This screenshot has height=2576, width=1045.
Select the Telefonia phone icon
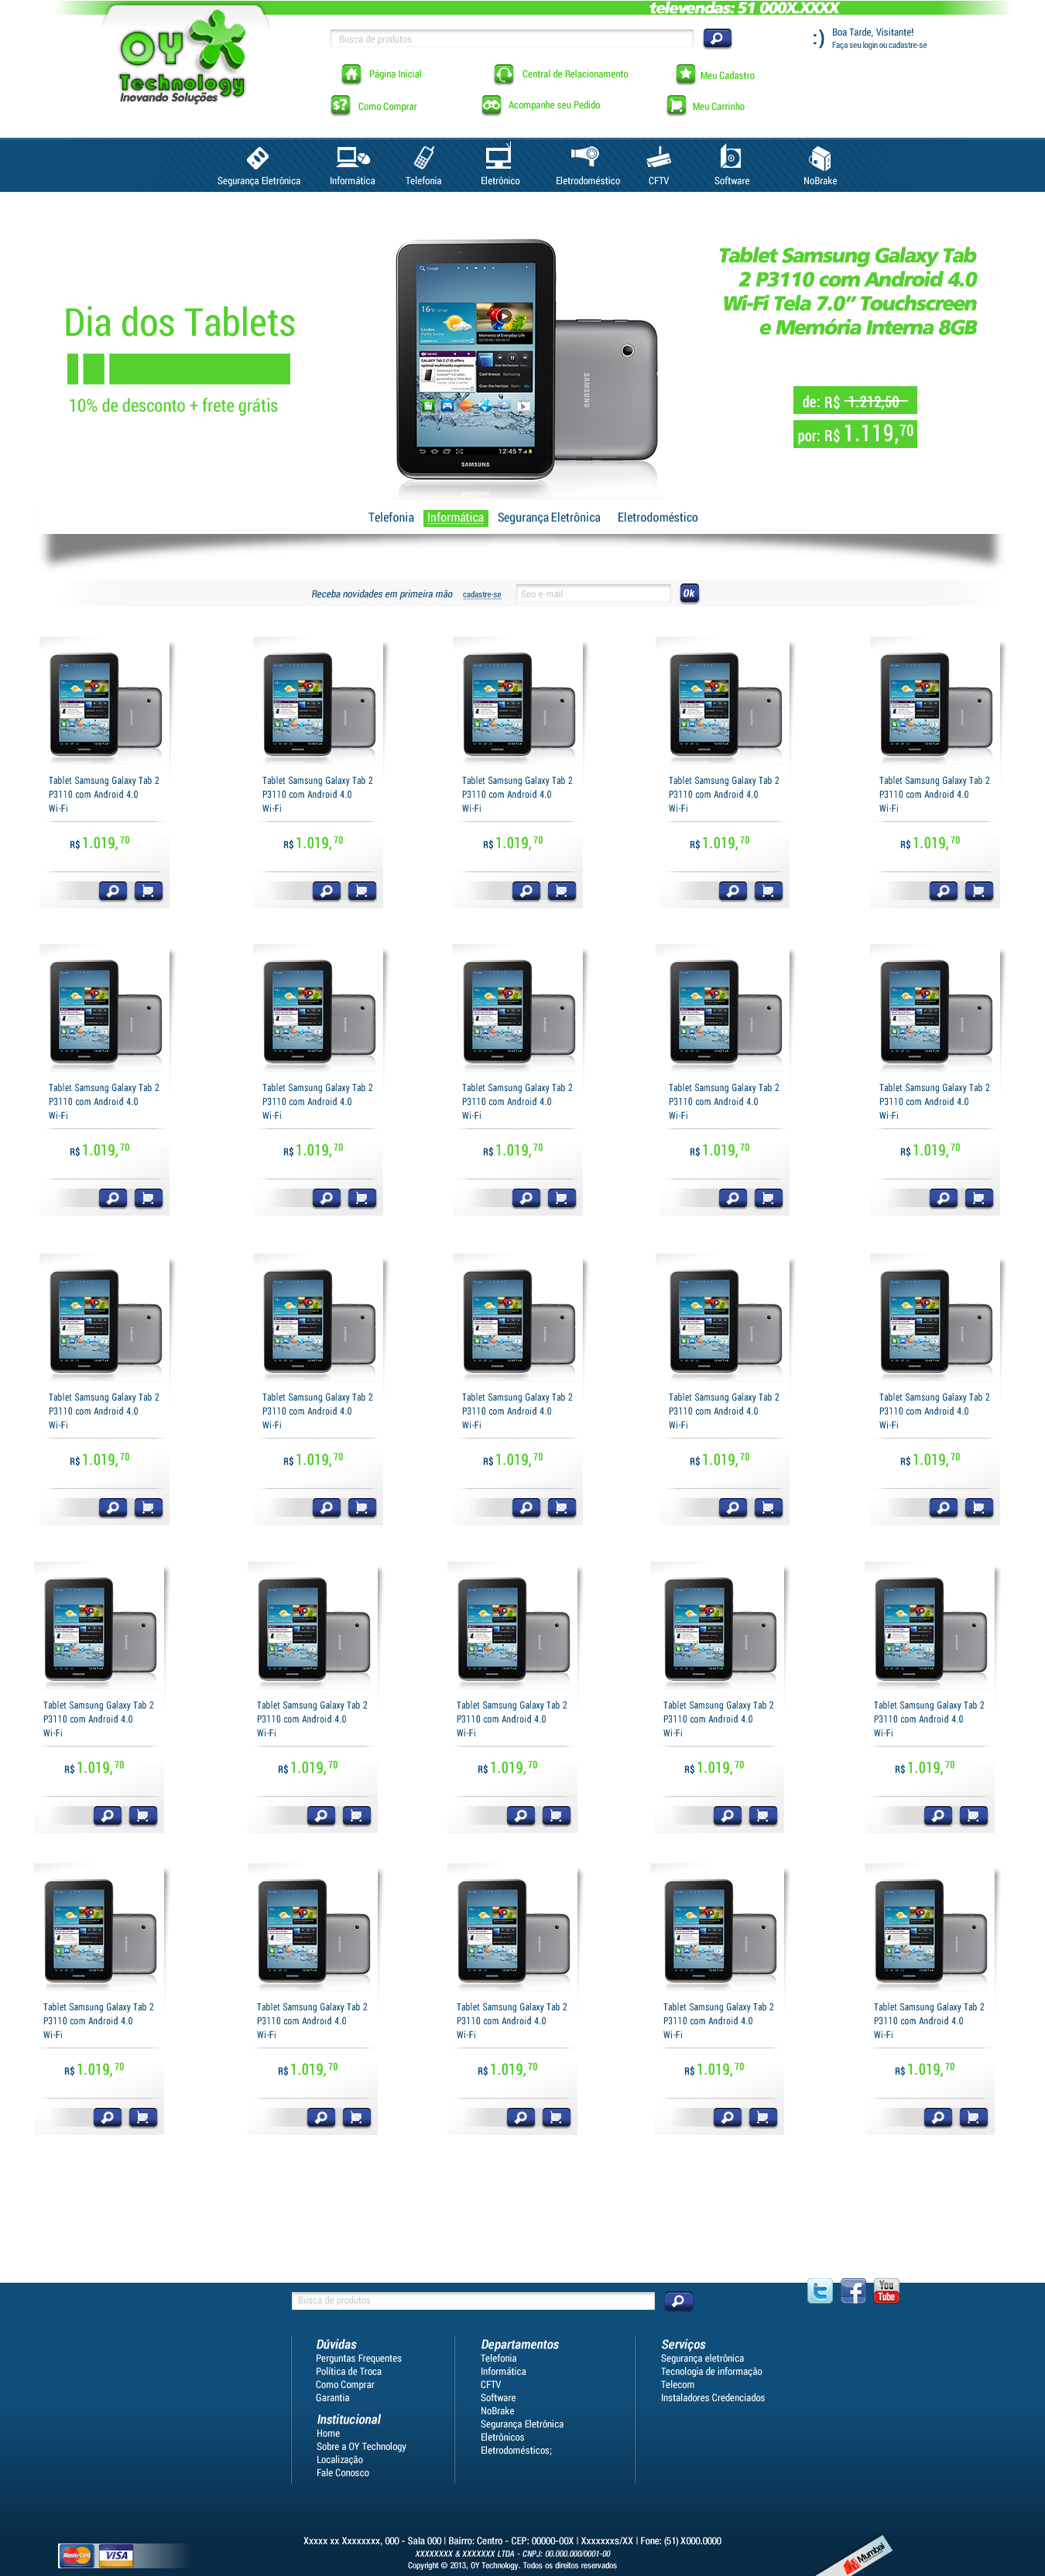[x=423, y=158]
